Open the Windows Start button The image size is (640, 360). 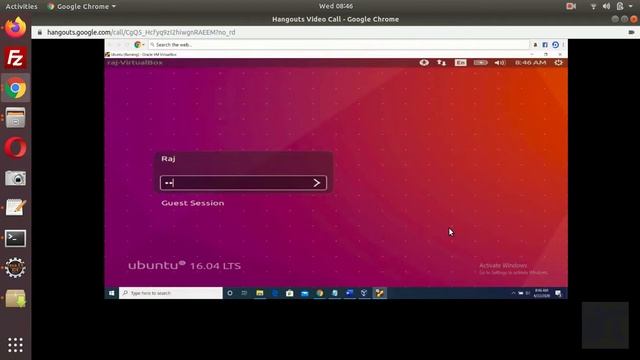[111, 293]
